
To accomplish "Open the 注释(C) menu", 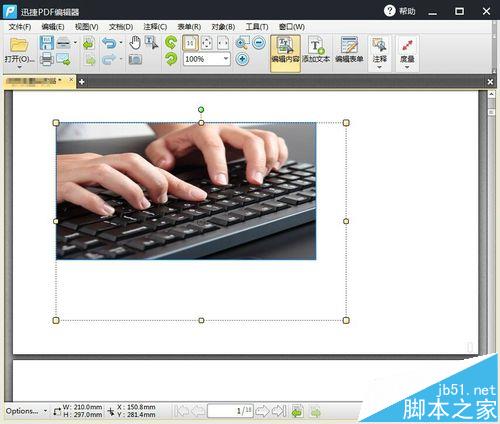I will 155,27.
